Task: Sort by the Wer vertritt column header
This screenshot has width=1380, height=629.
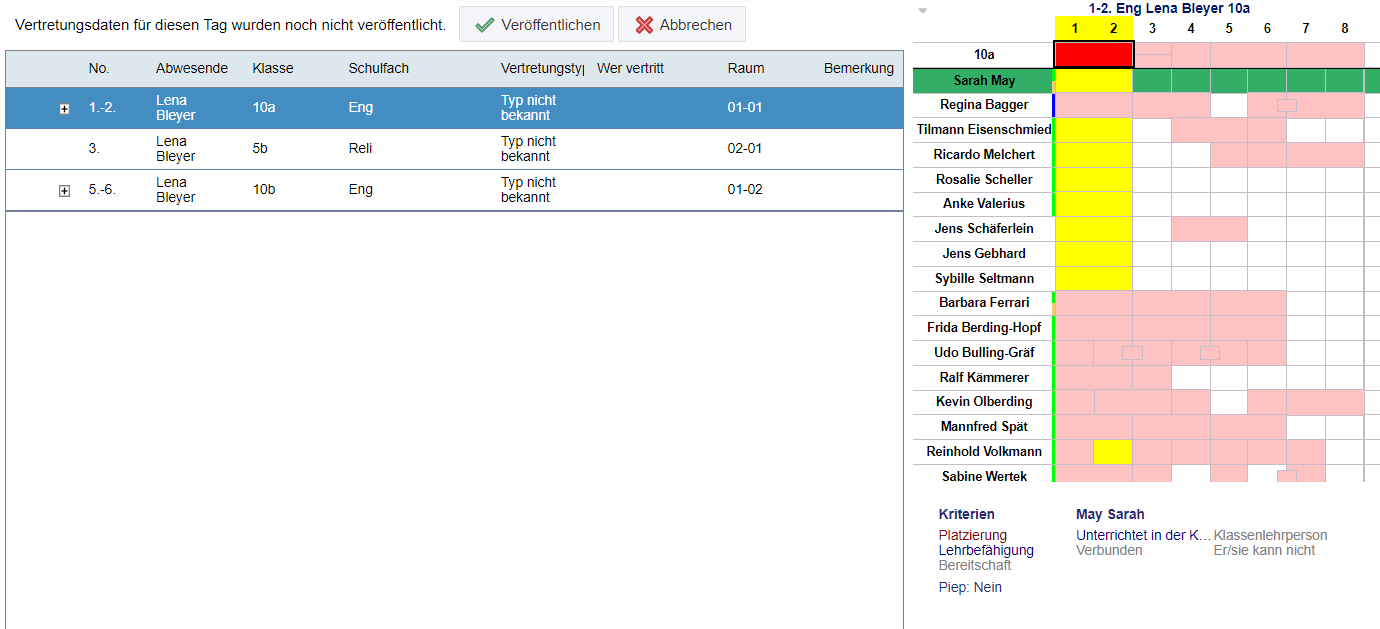Action: [x=630, y=68]
